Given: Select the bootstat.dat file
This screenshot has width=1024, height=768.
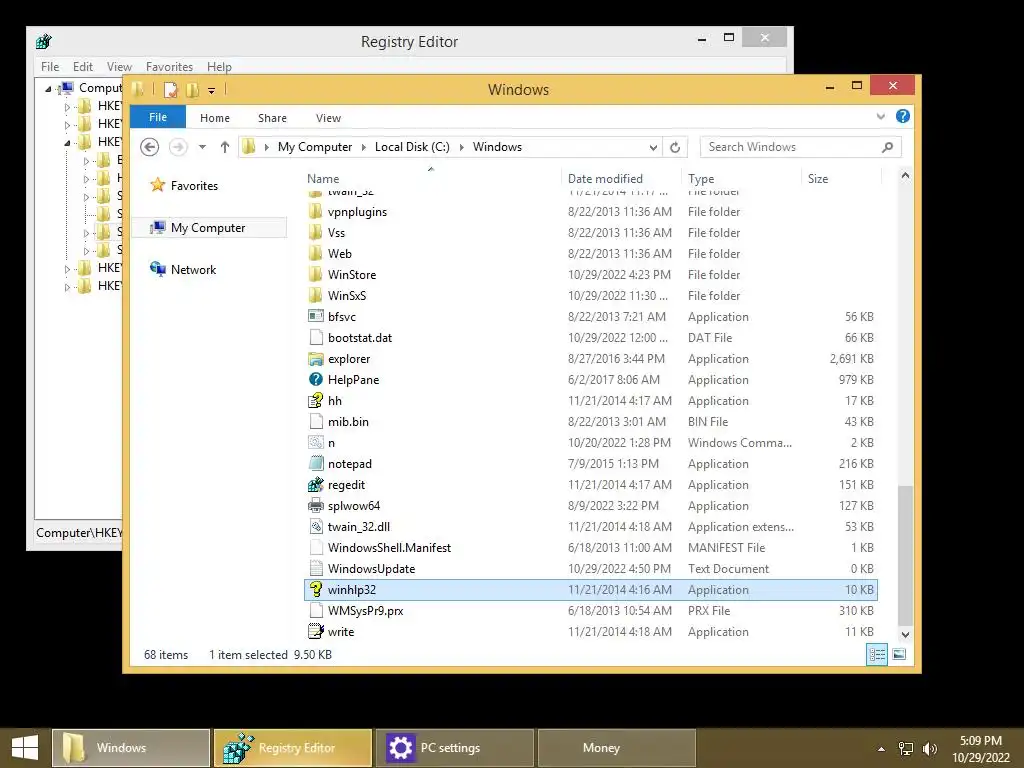Looking at the screenshot, I should coord(591,338).
